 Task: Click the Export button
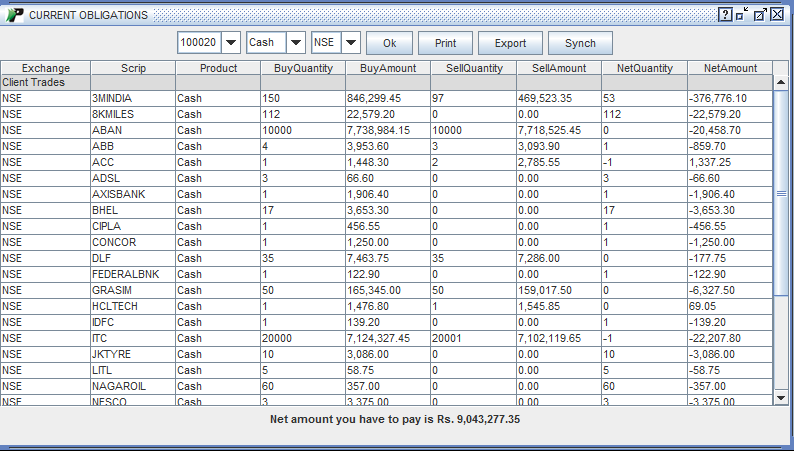[510, 43]
